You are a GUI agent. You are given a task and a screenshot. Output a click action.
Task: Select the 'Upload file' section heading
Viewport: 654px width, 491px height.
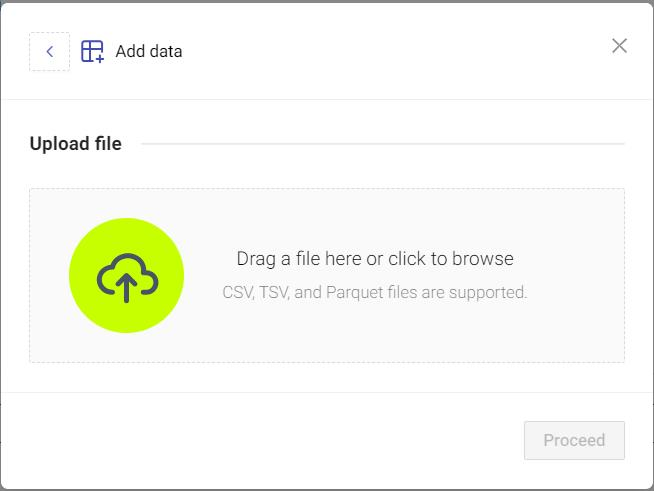[76, 144]
